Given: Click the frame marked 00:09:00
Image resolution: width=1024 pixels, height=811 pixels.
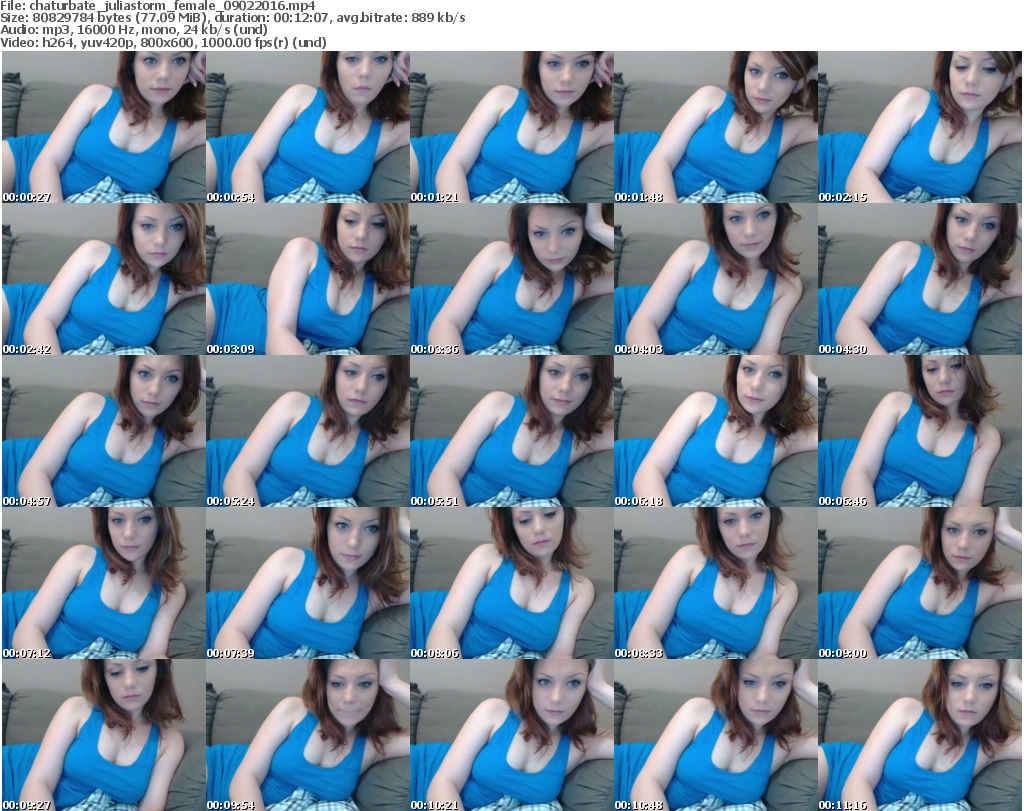Looking at the screenshot, I should pyautogui.click(x=920, y=583).
